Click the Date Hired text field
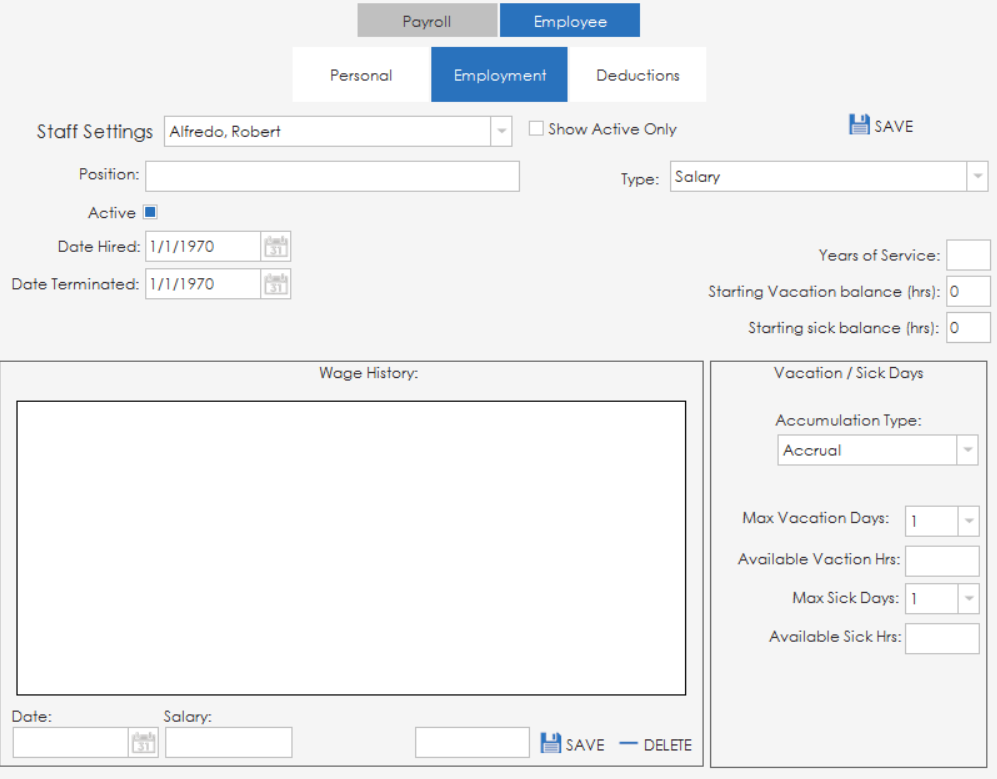 (x=203, y=246)
